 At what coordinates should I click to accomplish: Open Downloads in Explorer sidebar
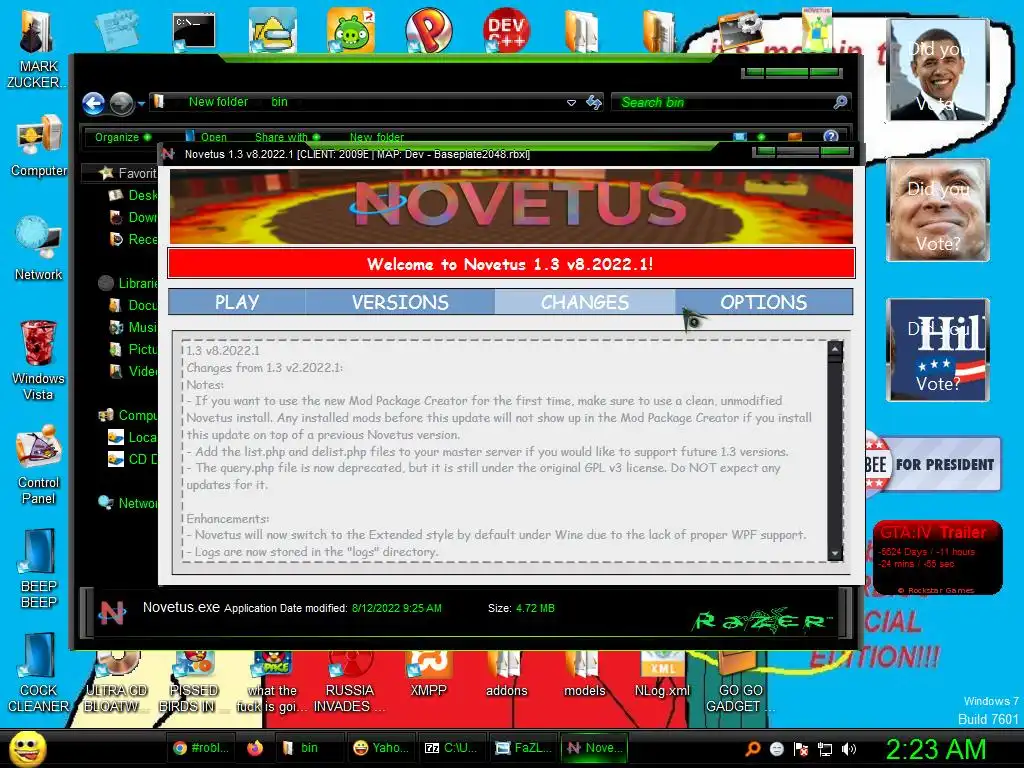(134, 217)
